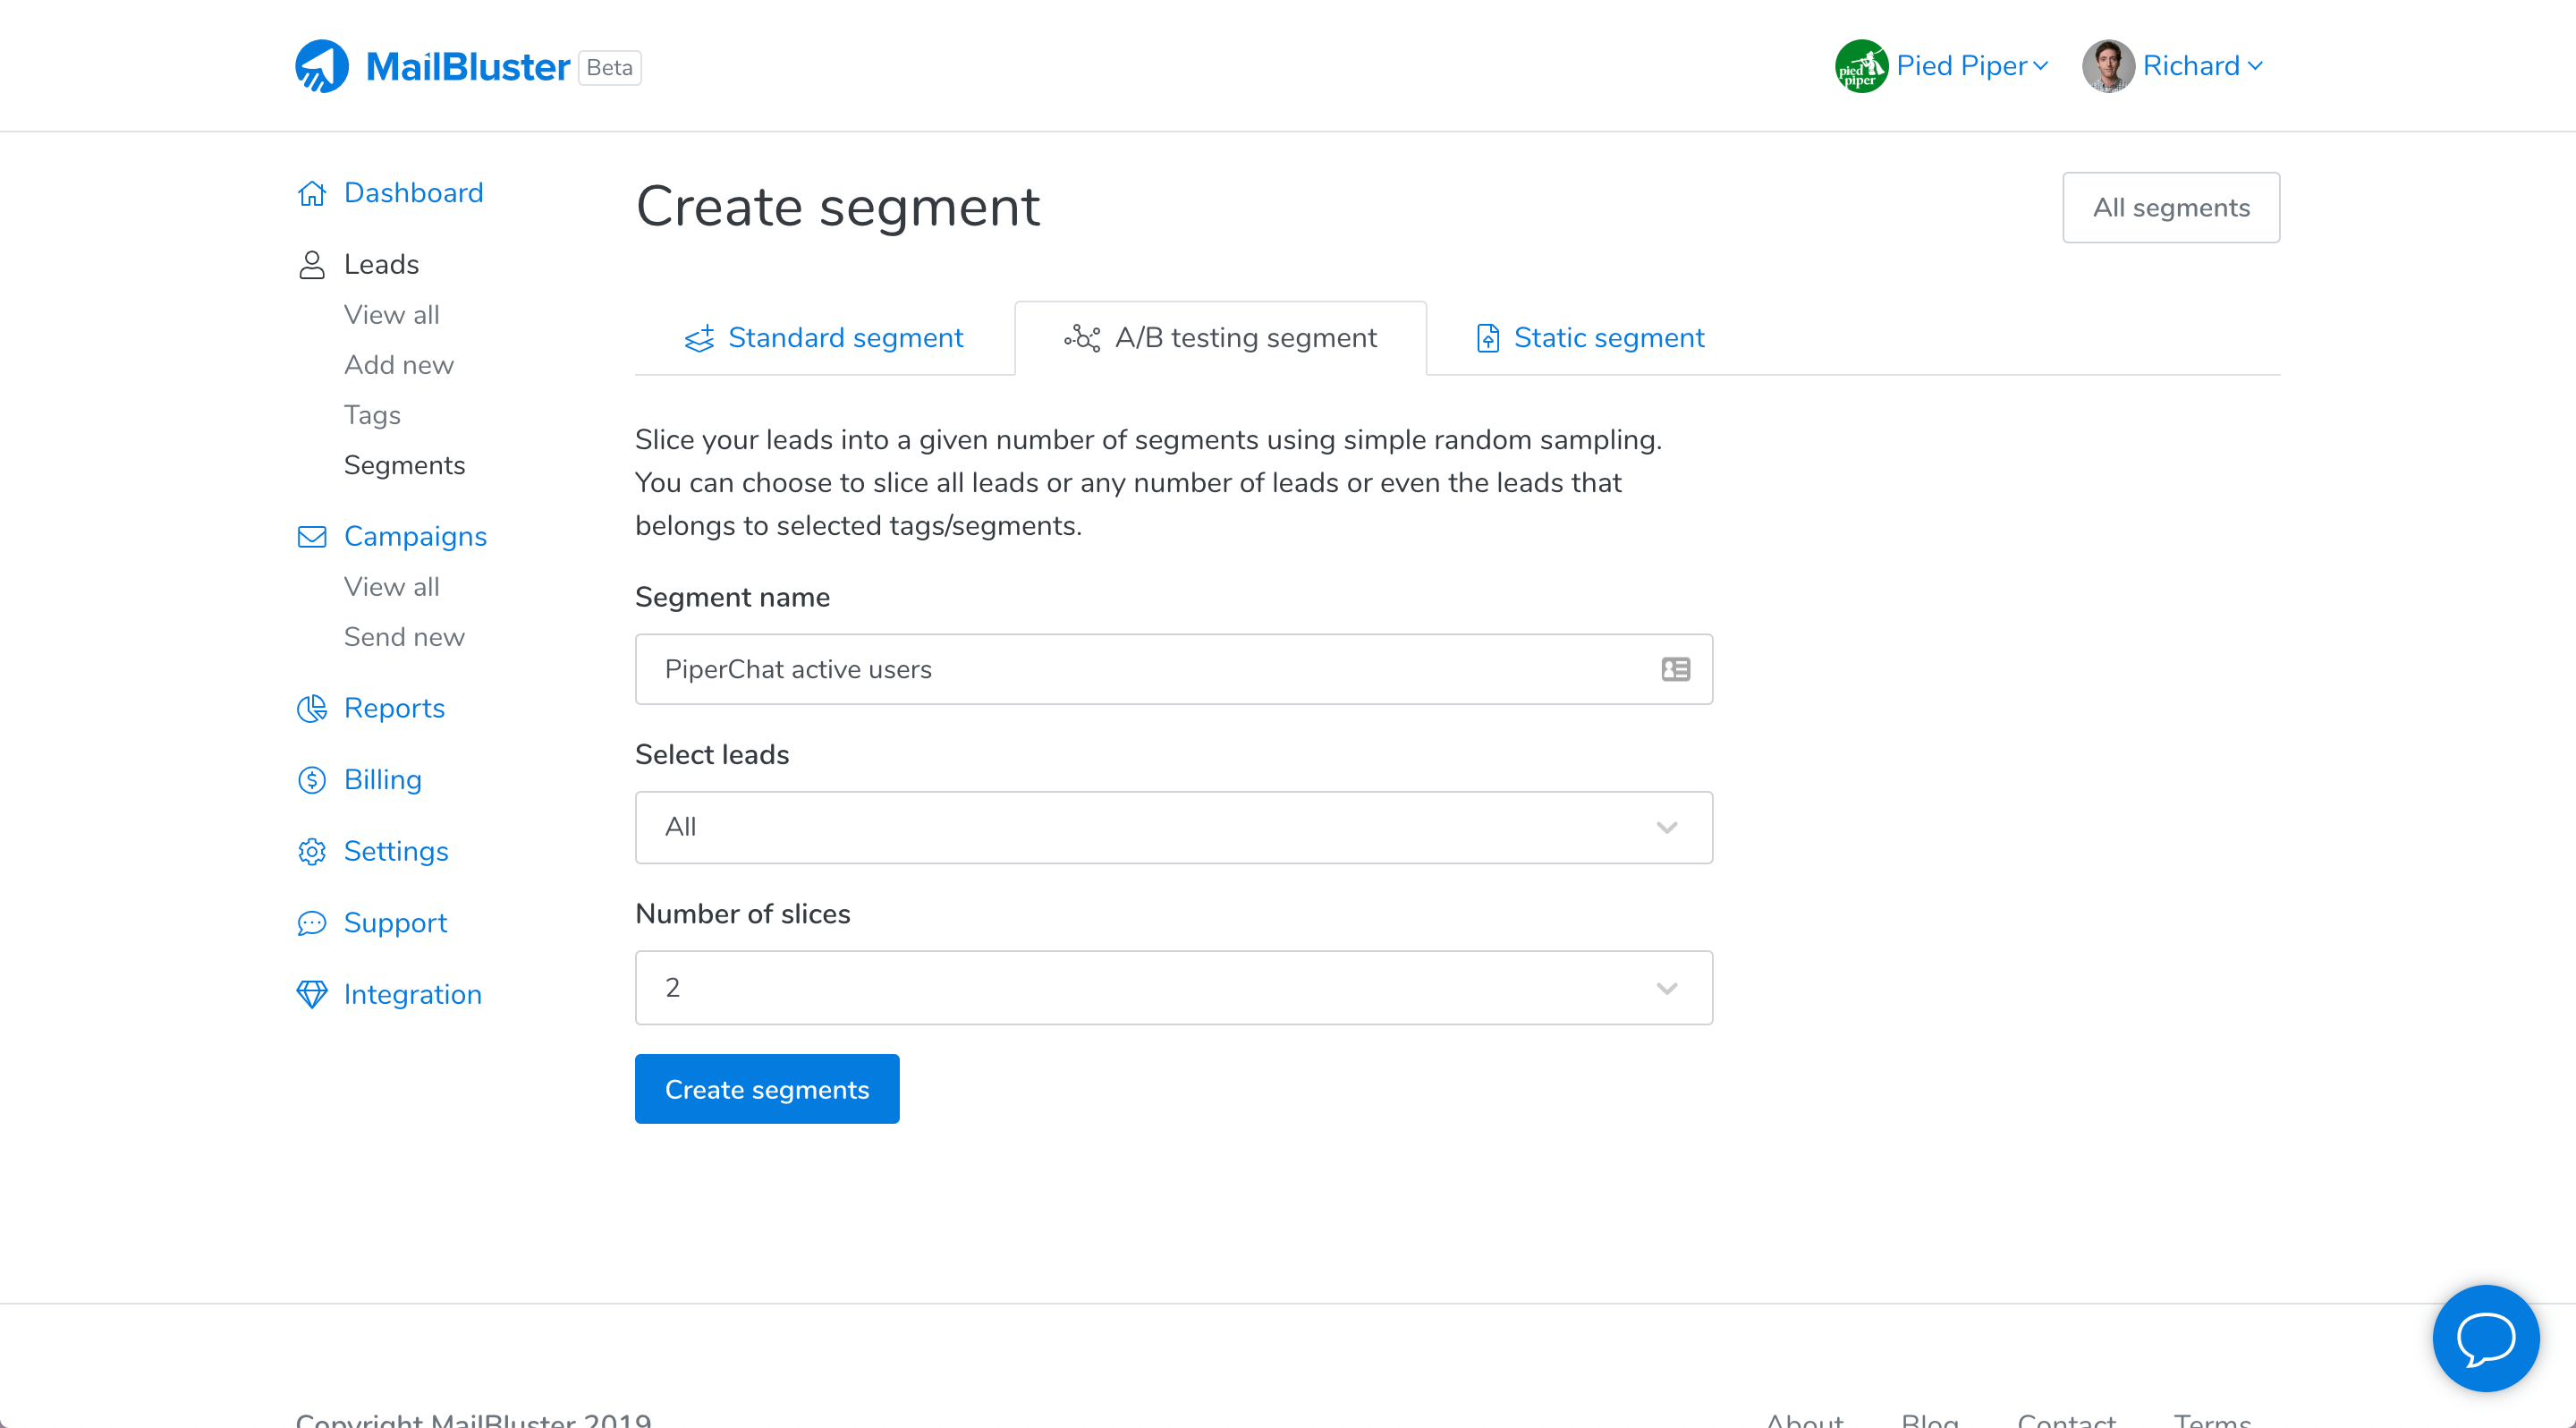2576x1428 pixels.
Task: Click the Campaigns envelope icon
Action: [x=312, y=537]
